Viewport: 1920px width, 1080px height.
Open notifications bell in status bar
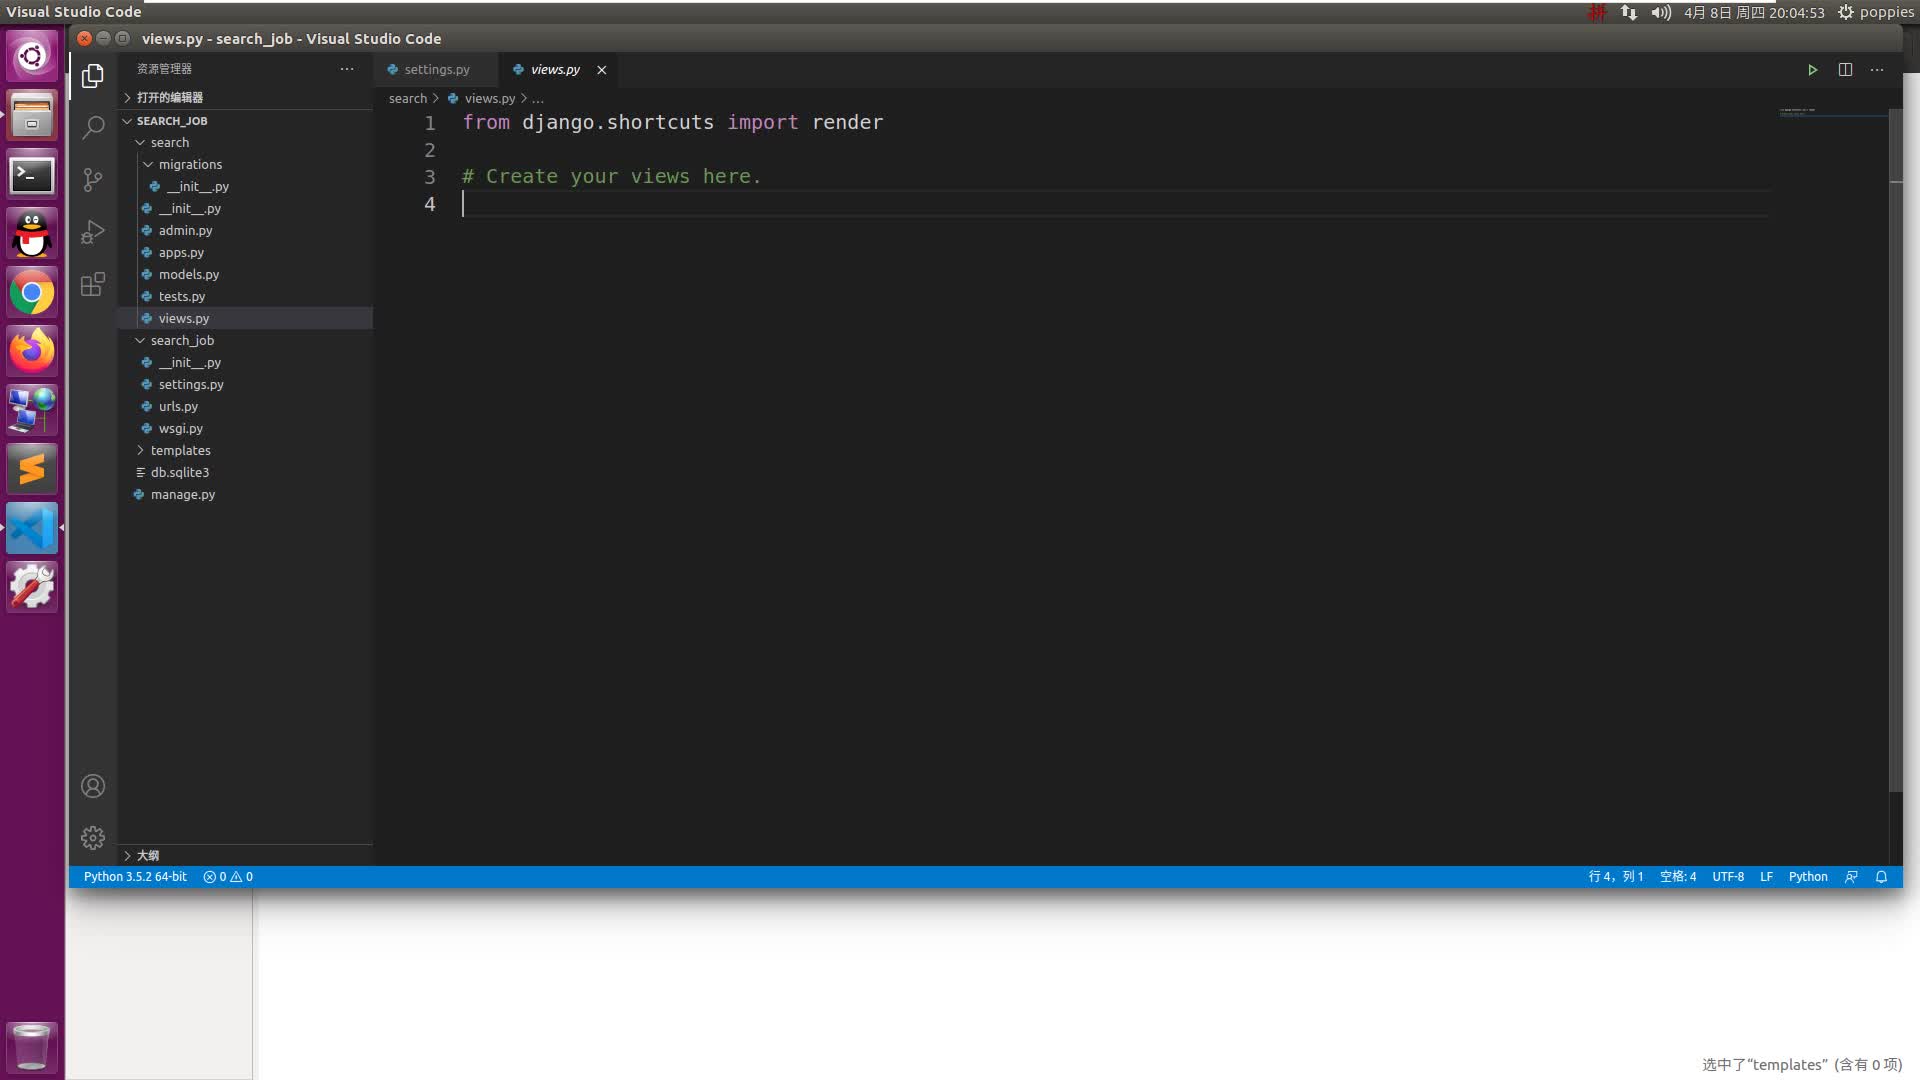[1881, 877]
